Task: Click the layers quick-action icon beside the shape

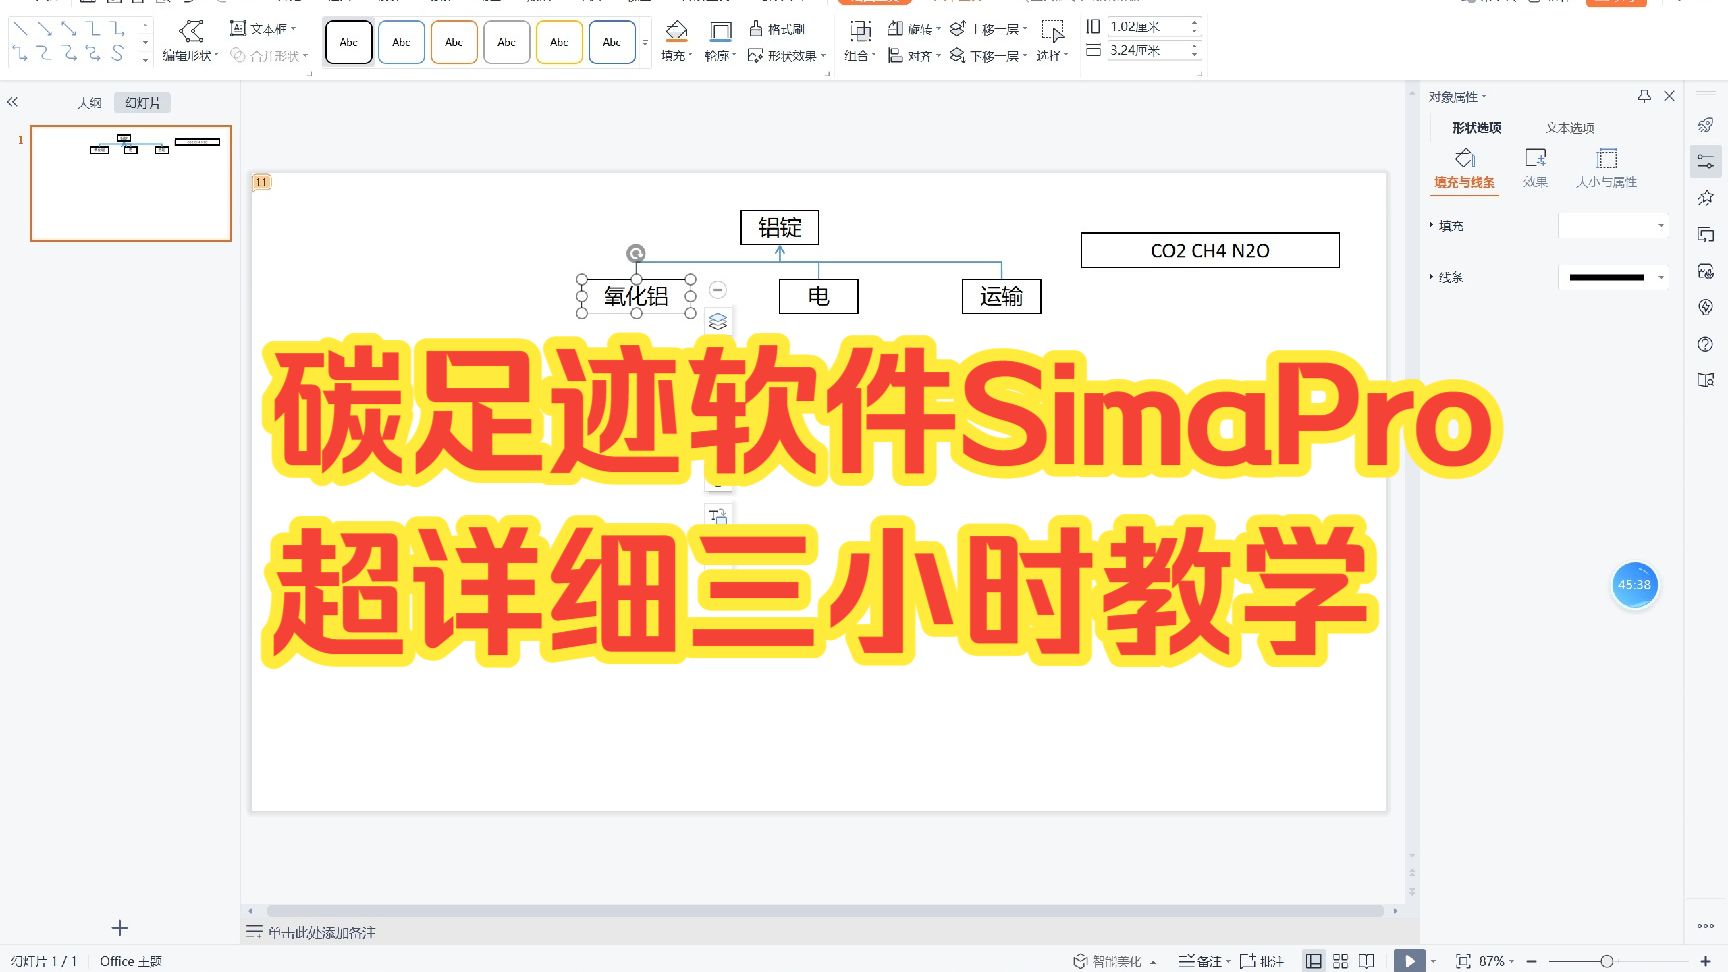Action: point(718,322)
